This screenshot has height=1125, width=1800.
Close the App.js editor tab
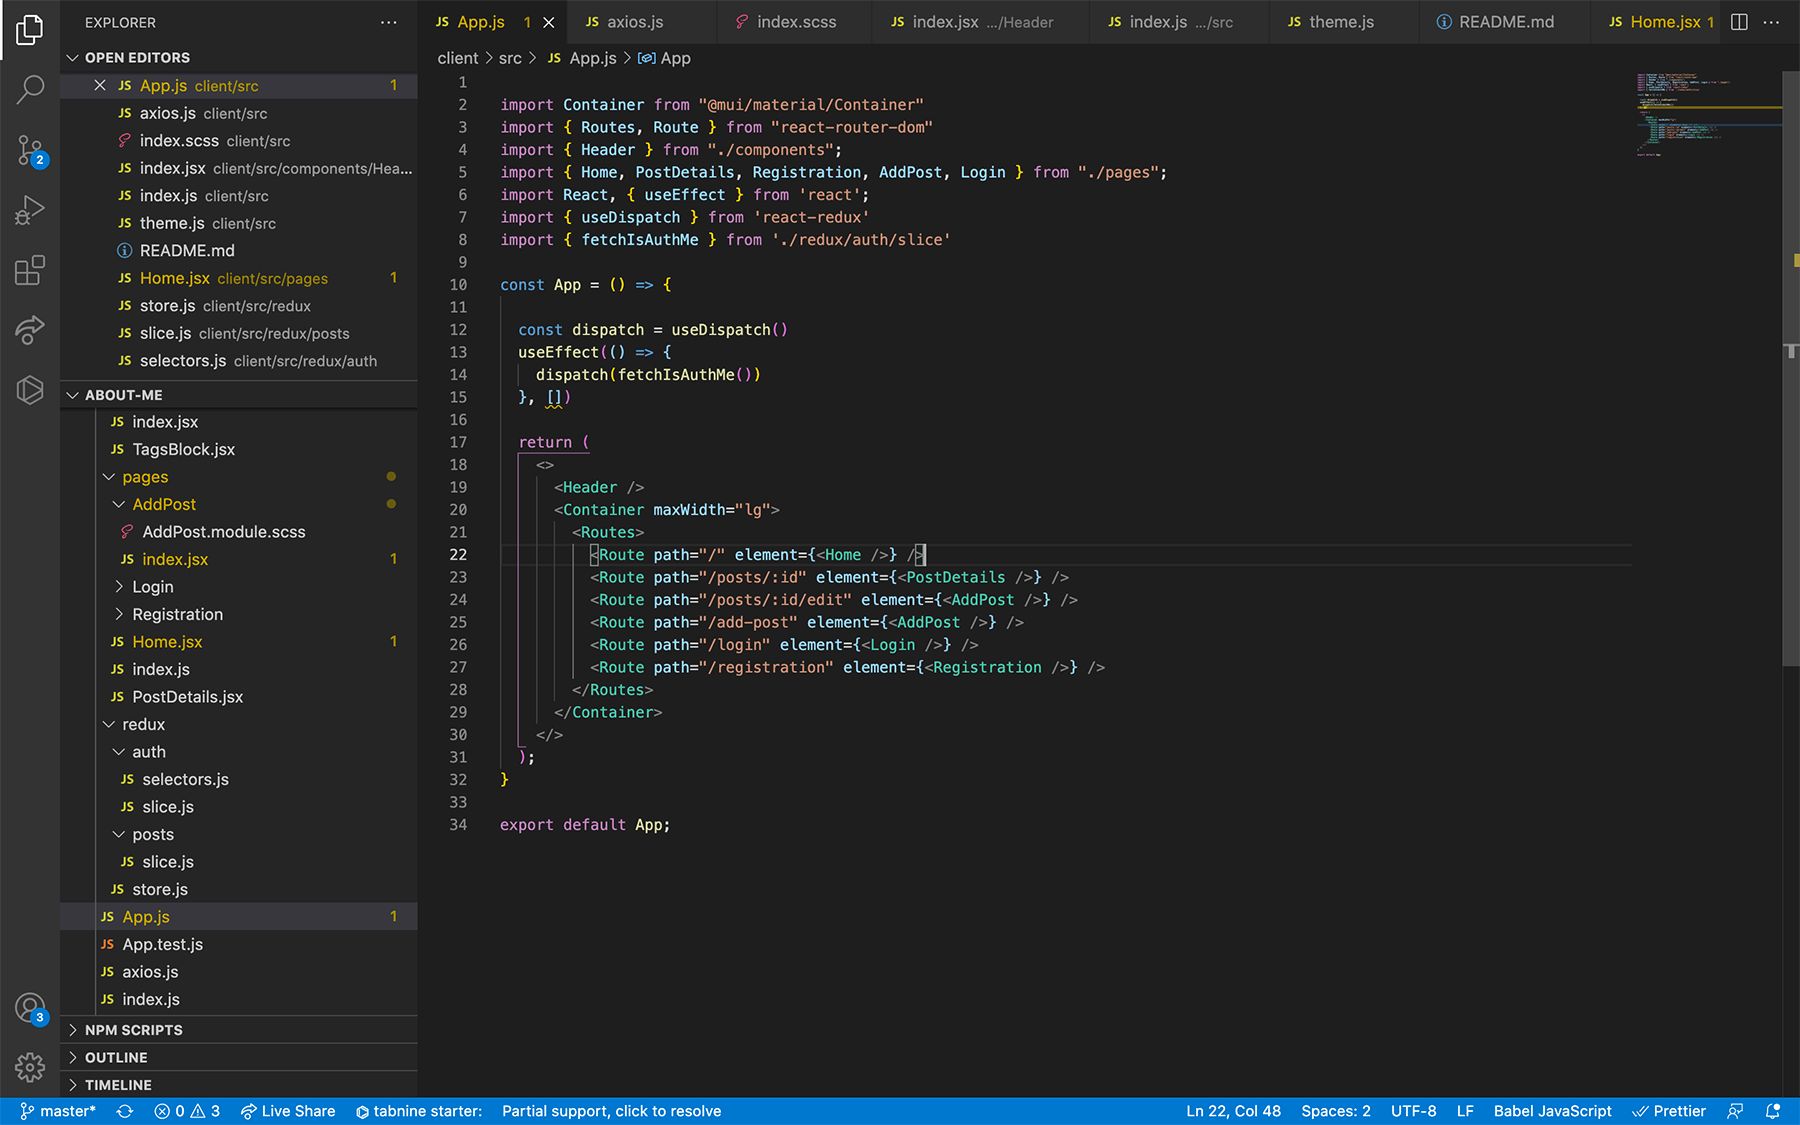click(x=548, y=22)
